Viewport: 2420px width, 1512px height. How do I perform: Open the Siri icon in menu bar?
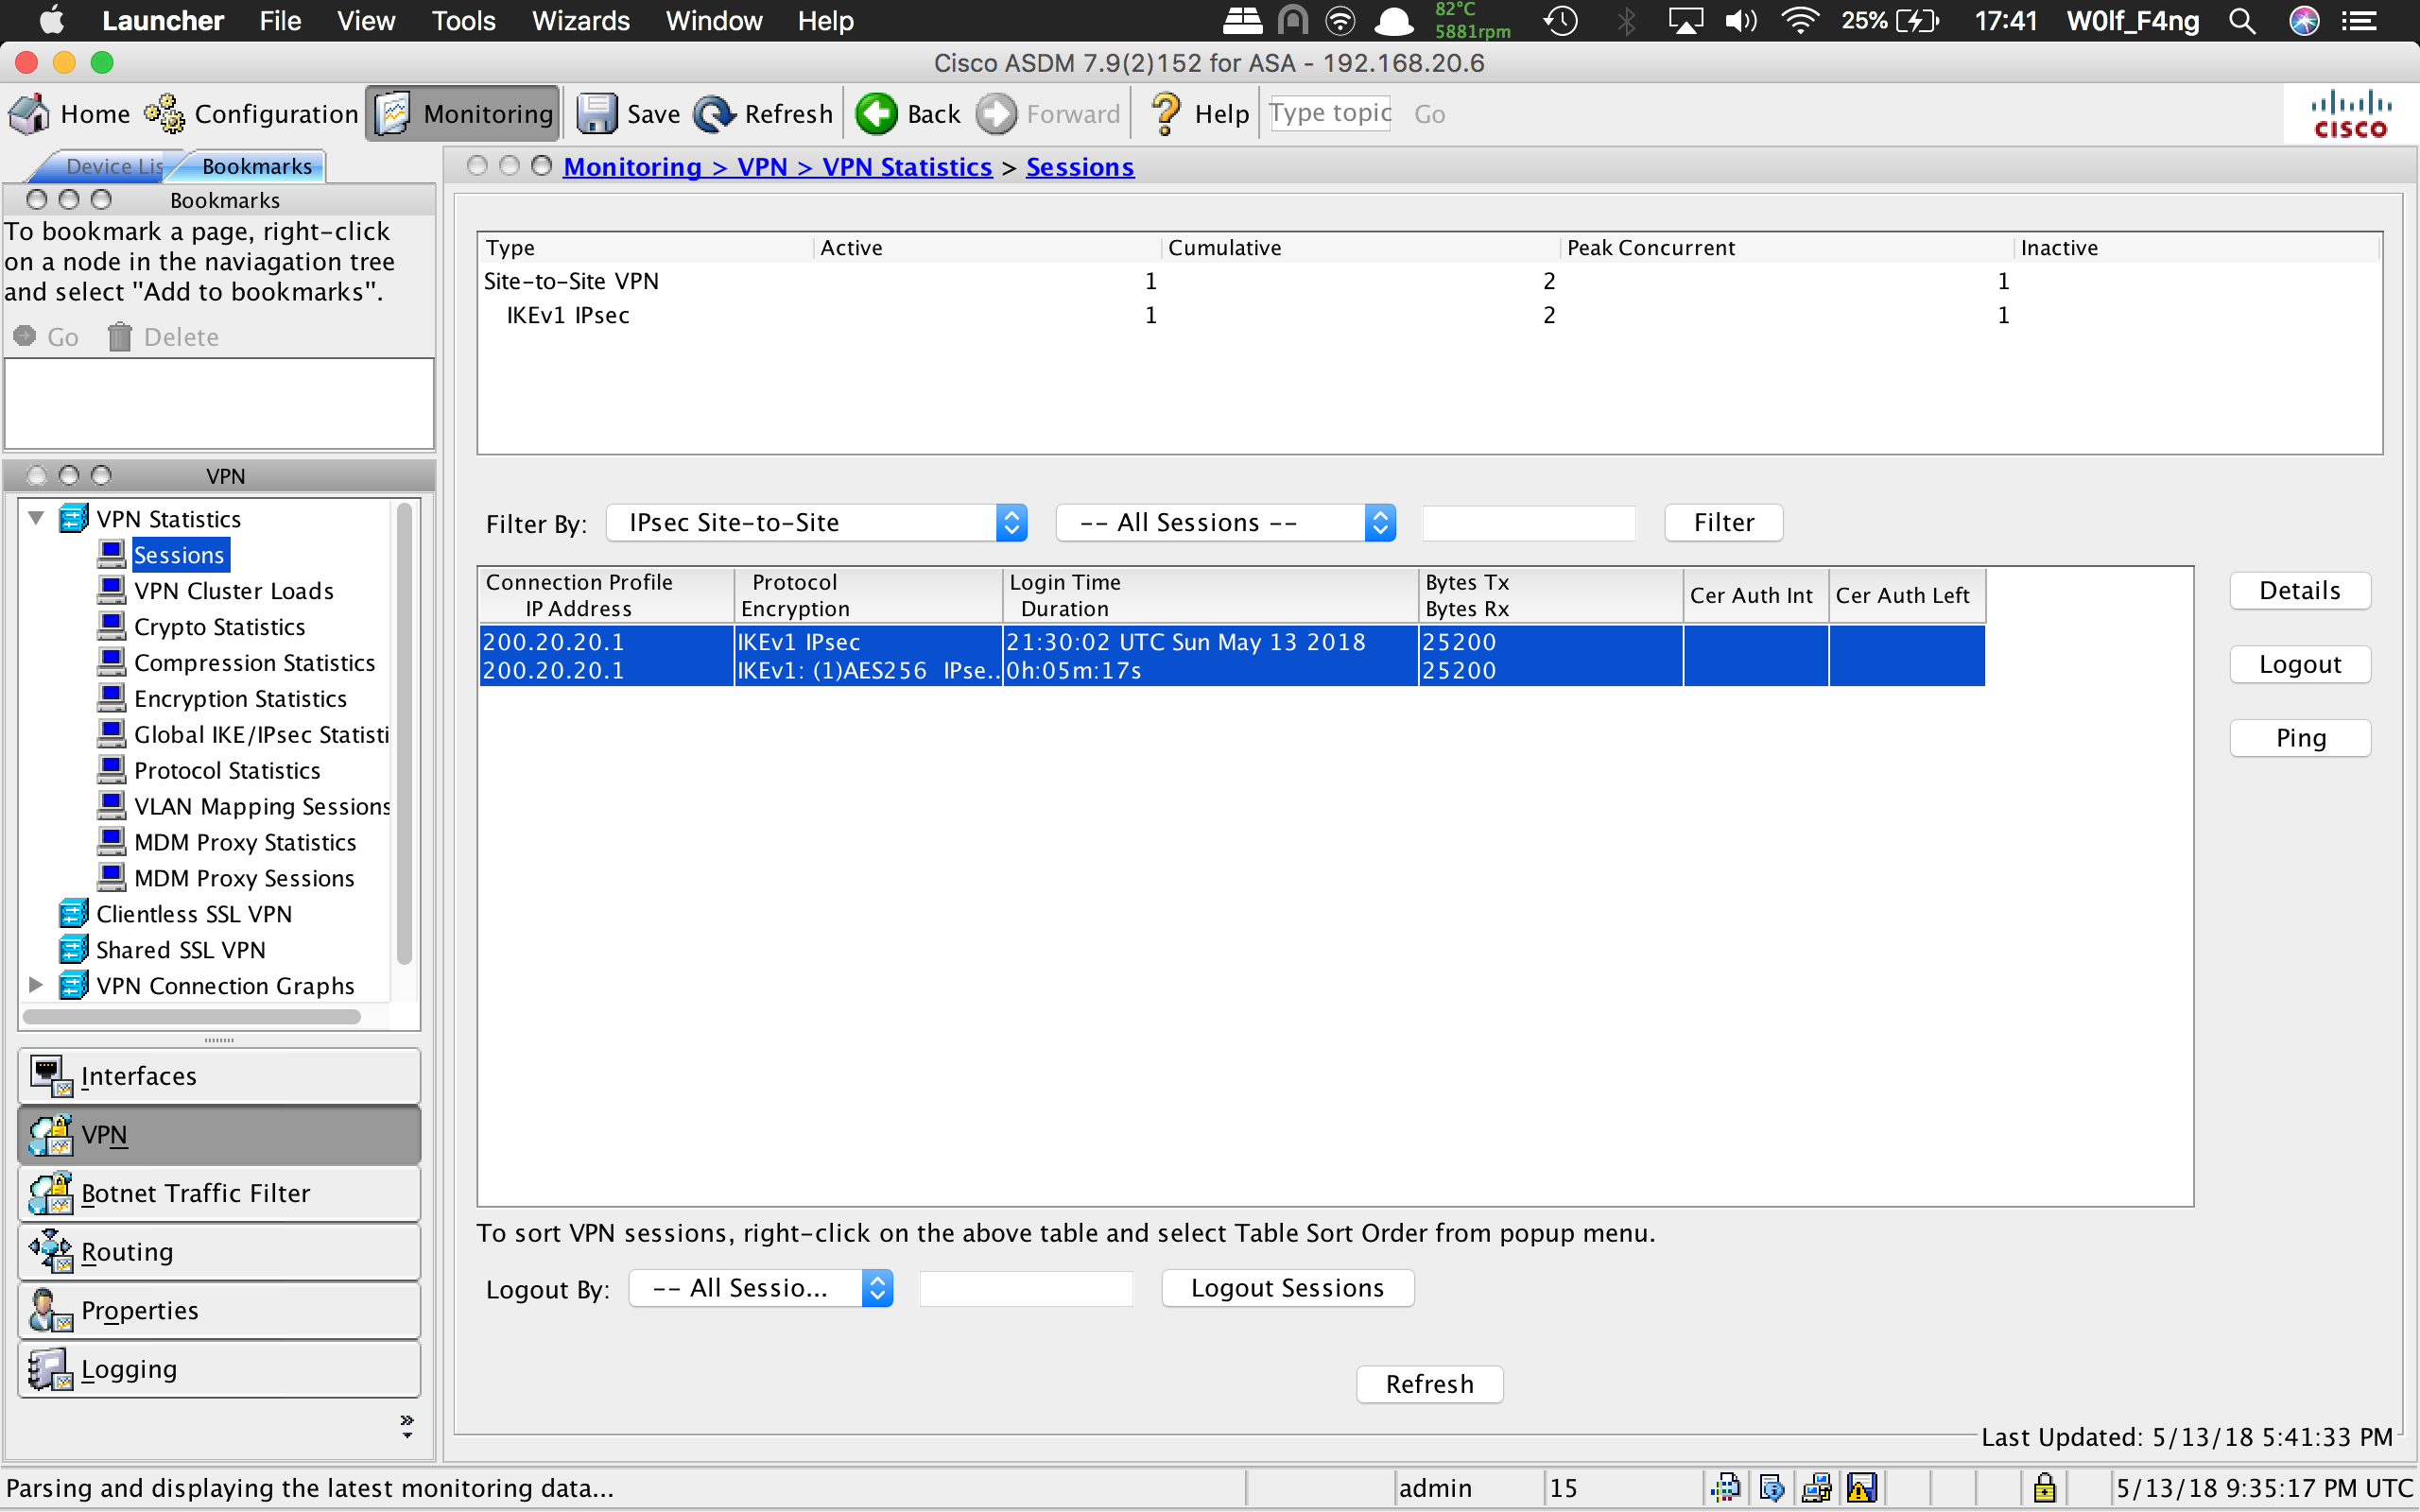pyautogui.click(x=2304, y=21)
